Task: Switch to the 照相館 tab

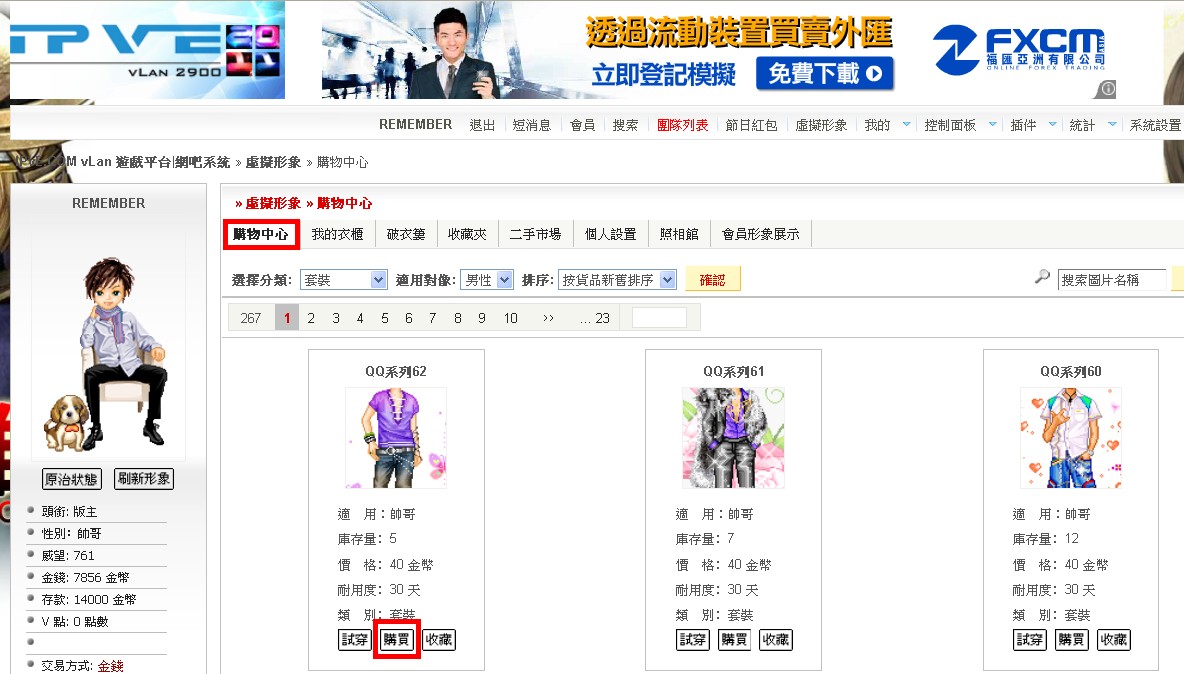Action: click(x=680, y=234)
